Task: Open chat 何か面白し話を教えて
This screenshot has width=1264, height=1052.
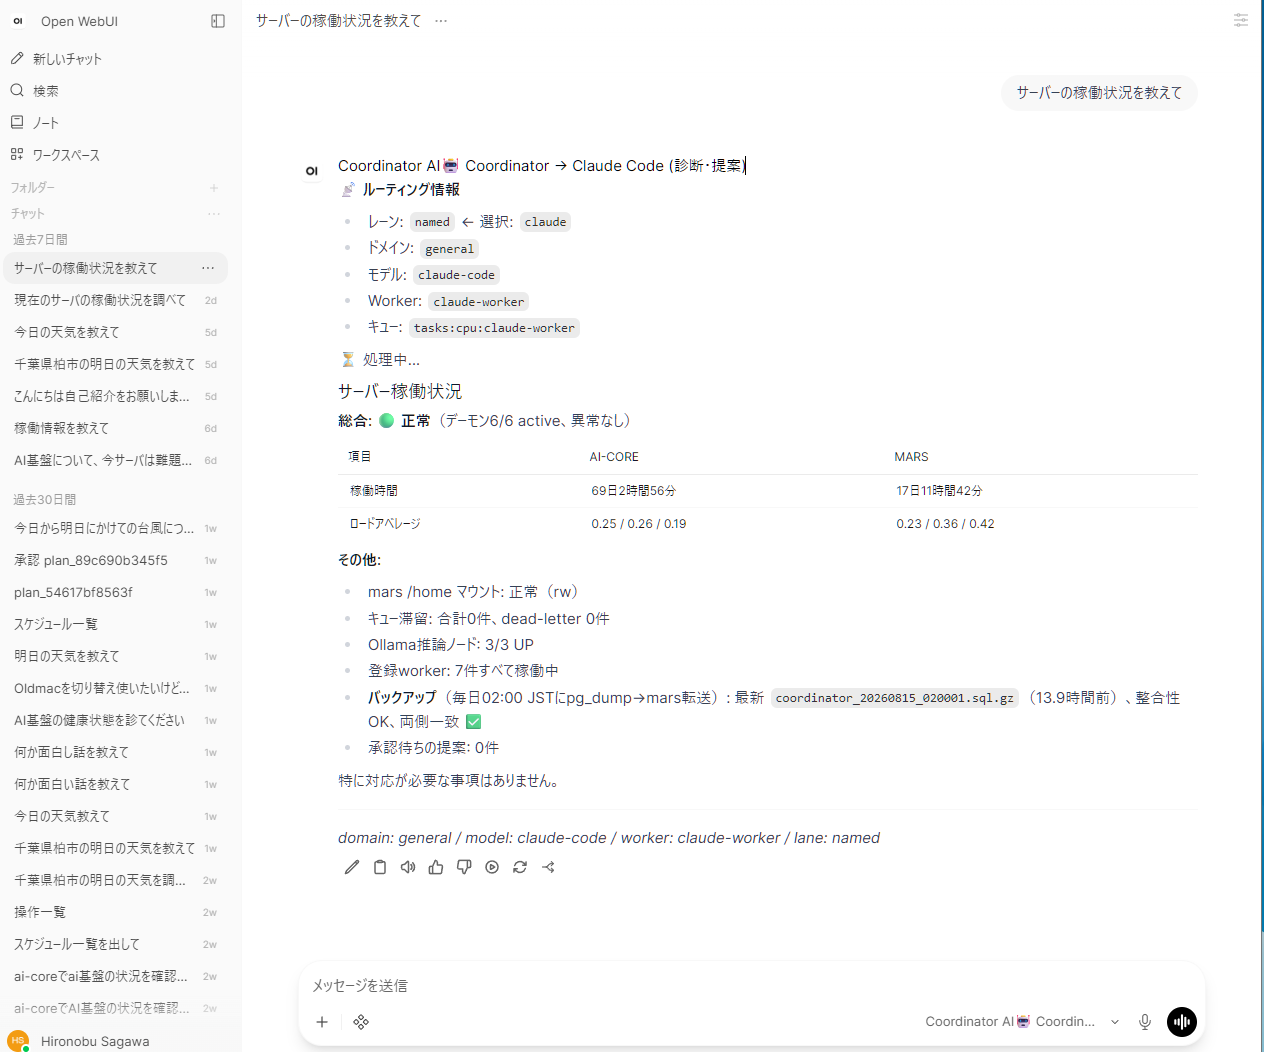Action: (115, 752)
